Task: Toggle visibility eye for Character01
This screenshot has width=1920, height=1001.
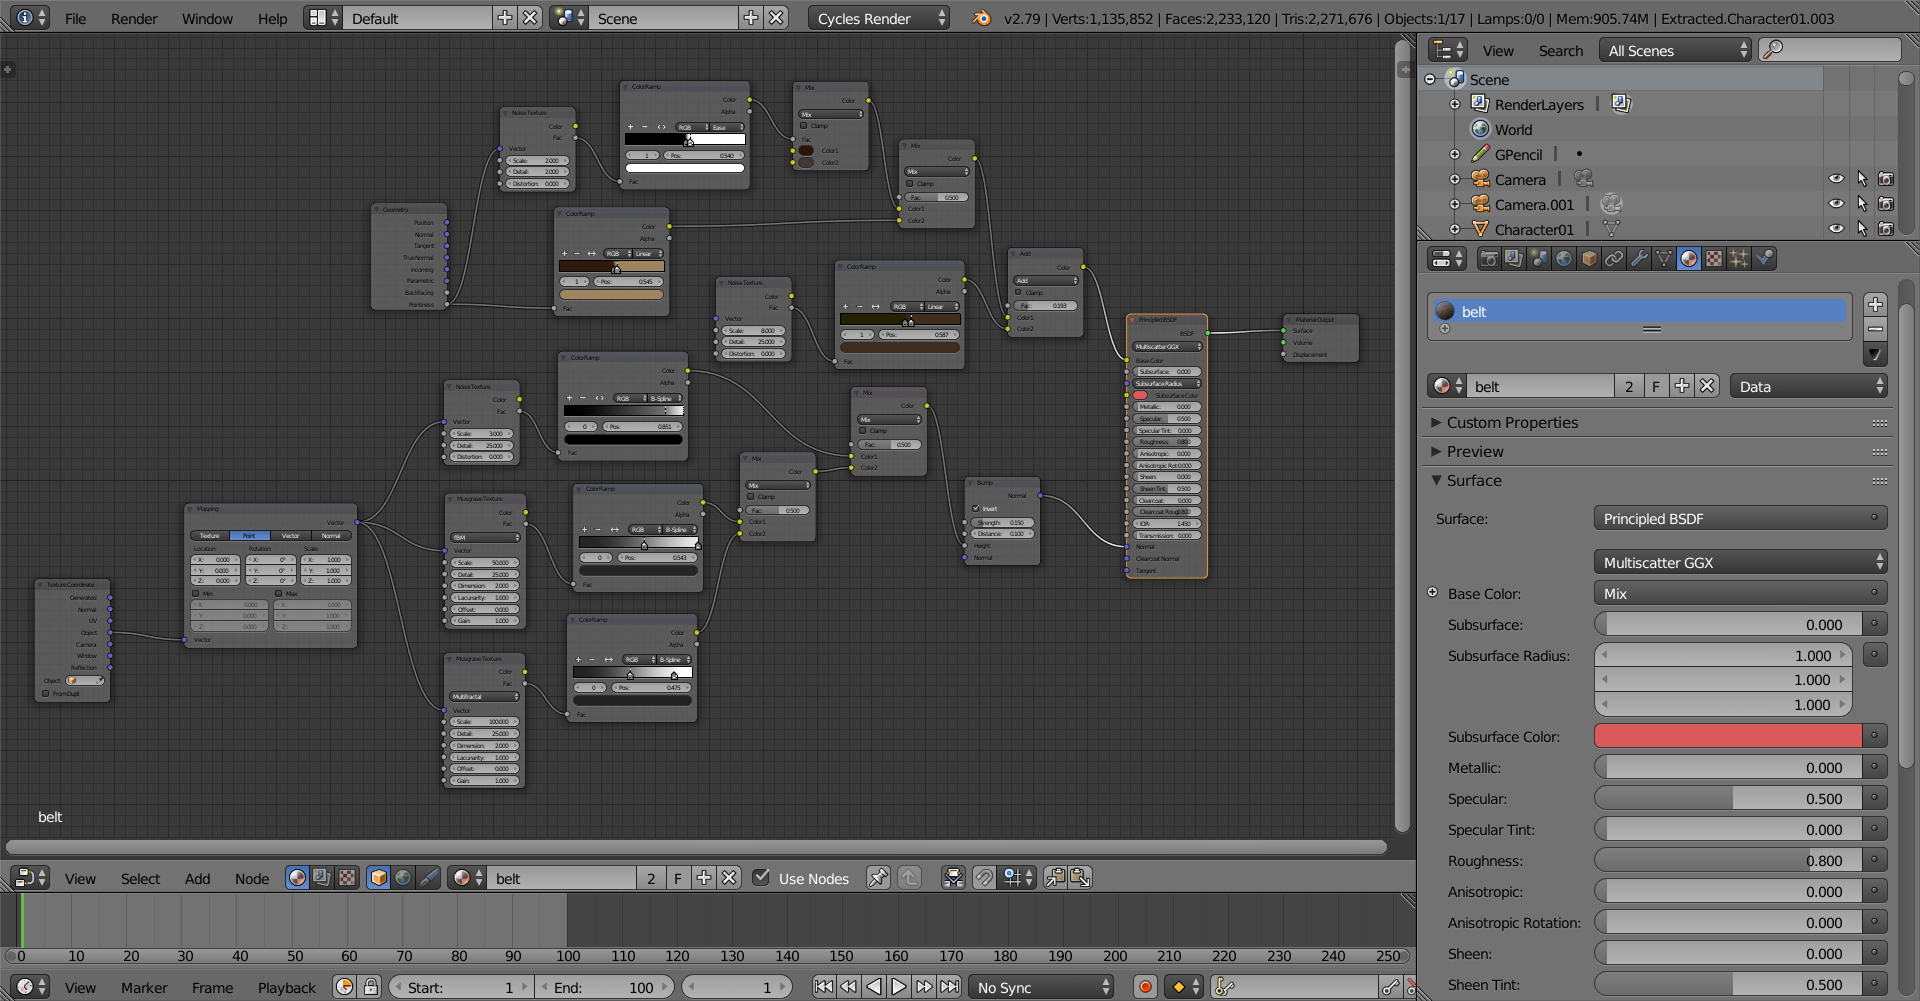Action: tap(1836, 229)
